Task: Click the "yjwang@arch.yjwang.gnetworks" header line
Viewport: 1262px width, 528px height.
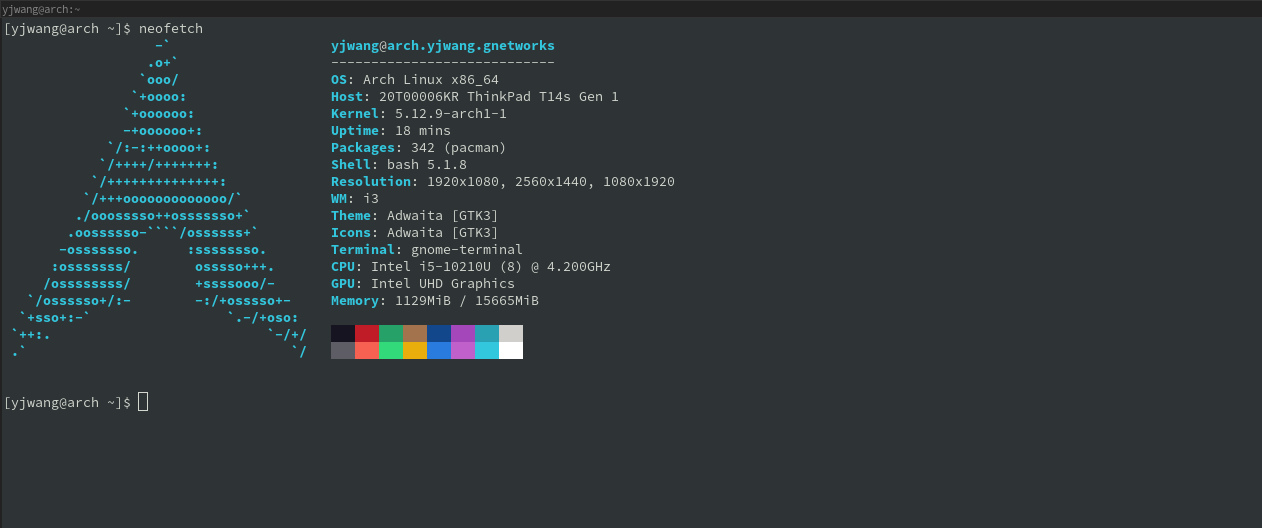Action: pyautogui.click(x=443, y=46)
